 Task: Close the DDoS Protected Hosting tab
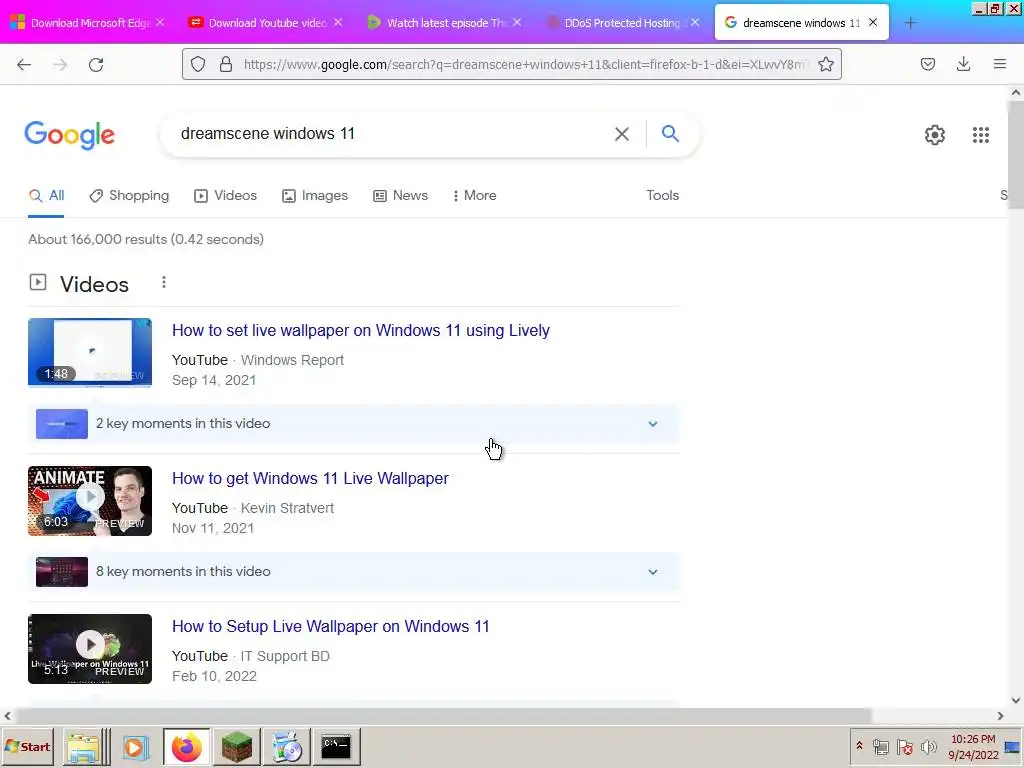click(695, 22)
